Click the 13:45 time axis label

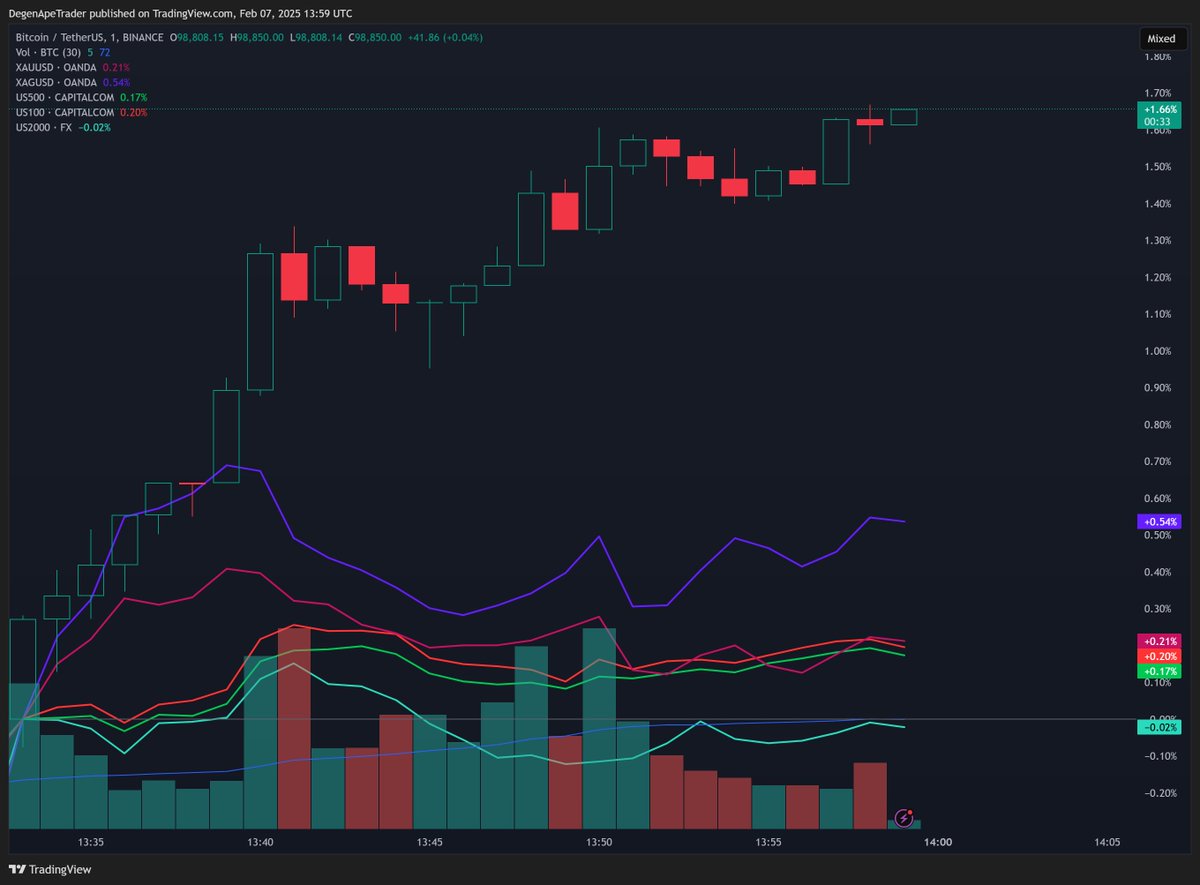(x=430, y=843)
